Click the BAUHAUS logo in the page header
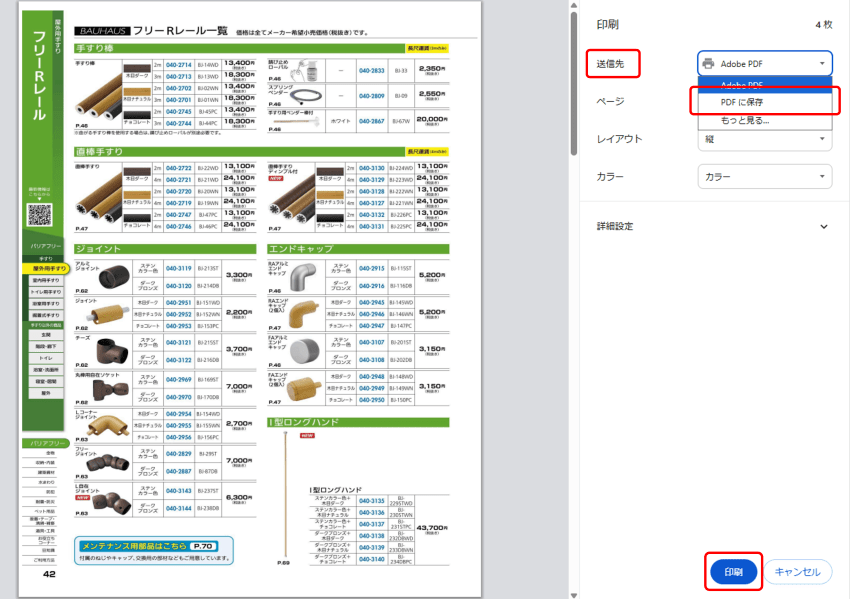 99,32
